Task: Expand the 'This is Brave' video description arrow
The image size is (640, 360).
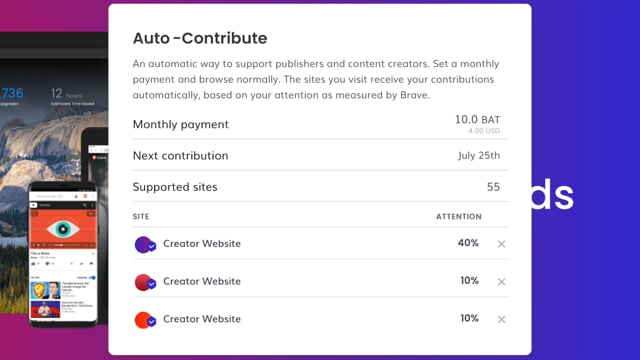Action: pyautogui.click(x=93, y=253)
